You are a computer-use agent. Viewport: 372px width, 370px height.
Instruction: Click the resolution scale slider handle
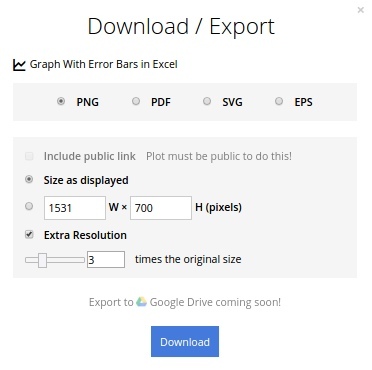click(x=42, y=260)
